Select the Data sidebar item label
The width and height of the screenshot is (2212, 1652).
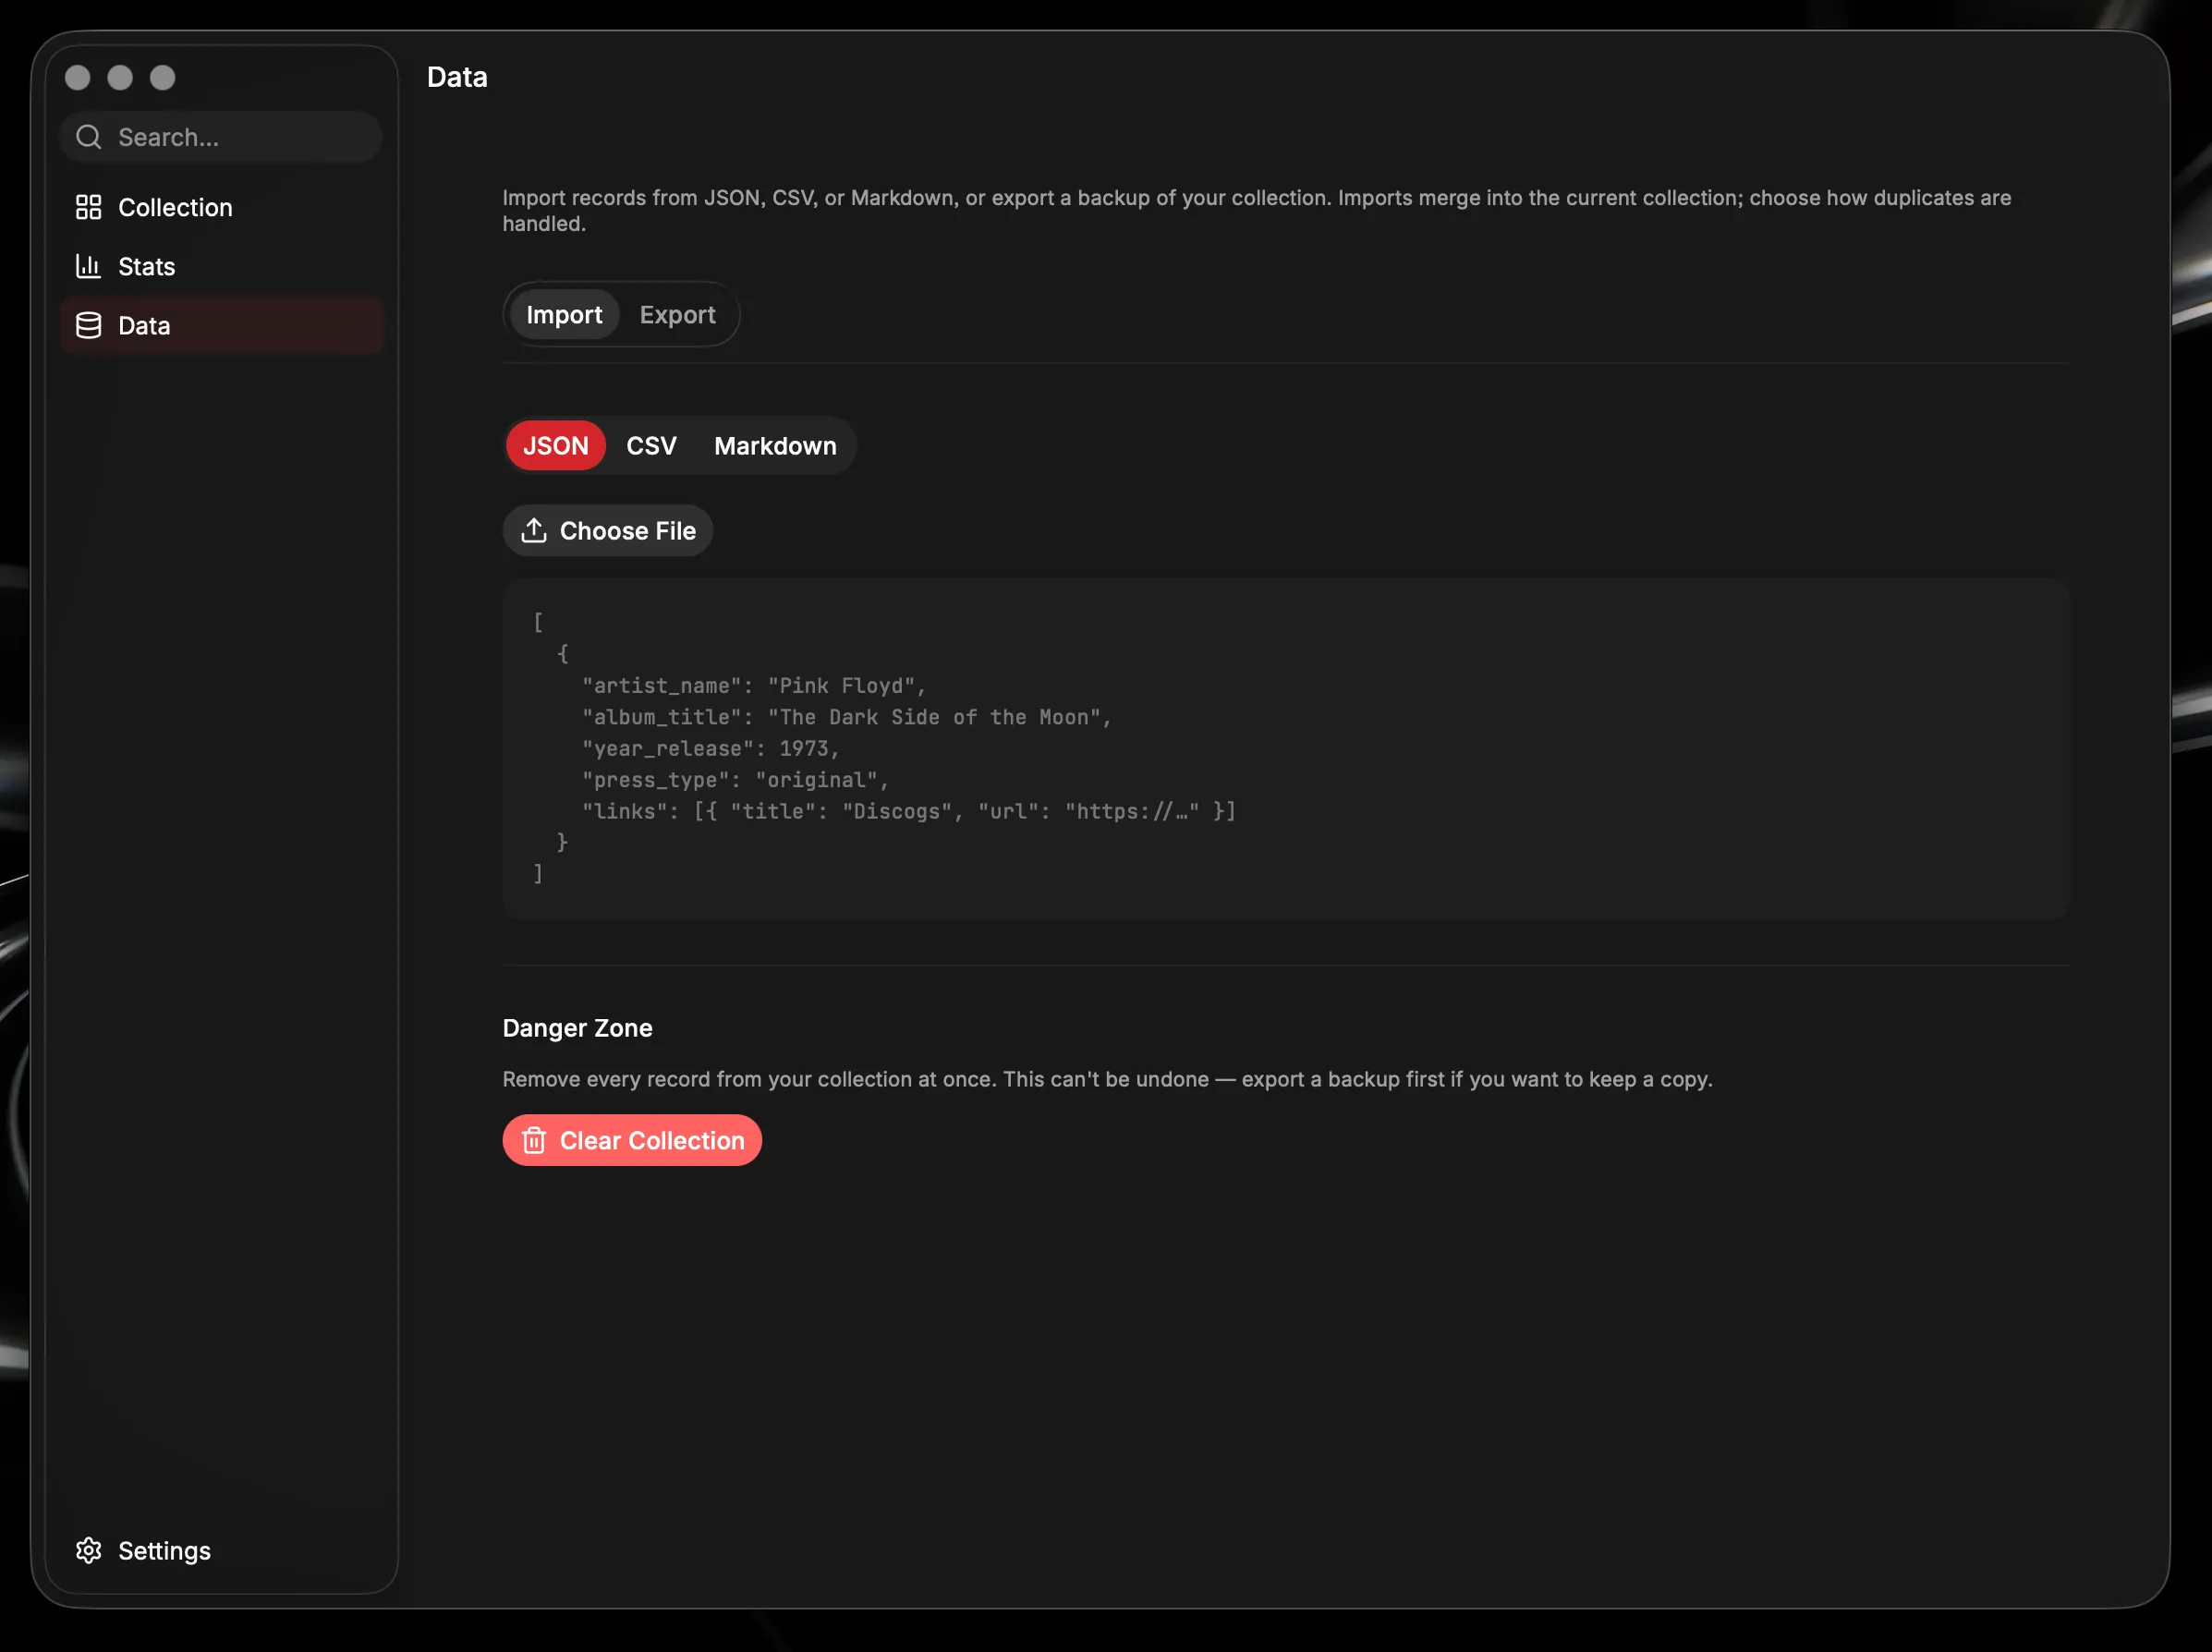coord(144,325)
